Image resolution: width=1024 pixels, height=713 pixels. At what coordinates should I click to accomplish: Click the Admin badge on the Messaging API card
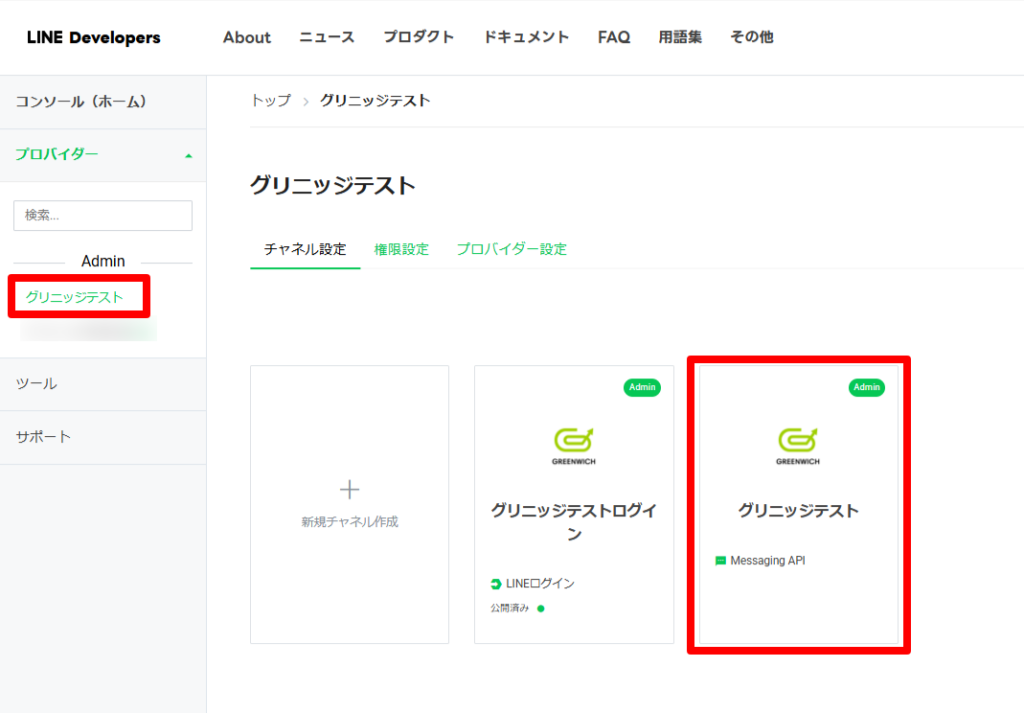click(867, 387)
